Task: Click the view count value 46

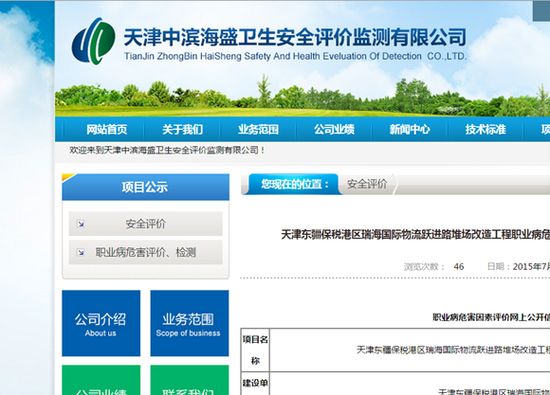Action: click(x=459, y=267)
